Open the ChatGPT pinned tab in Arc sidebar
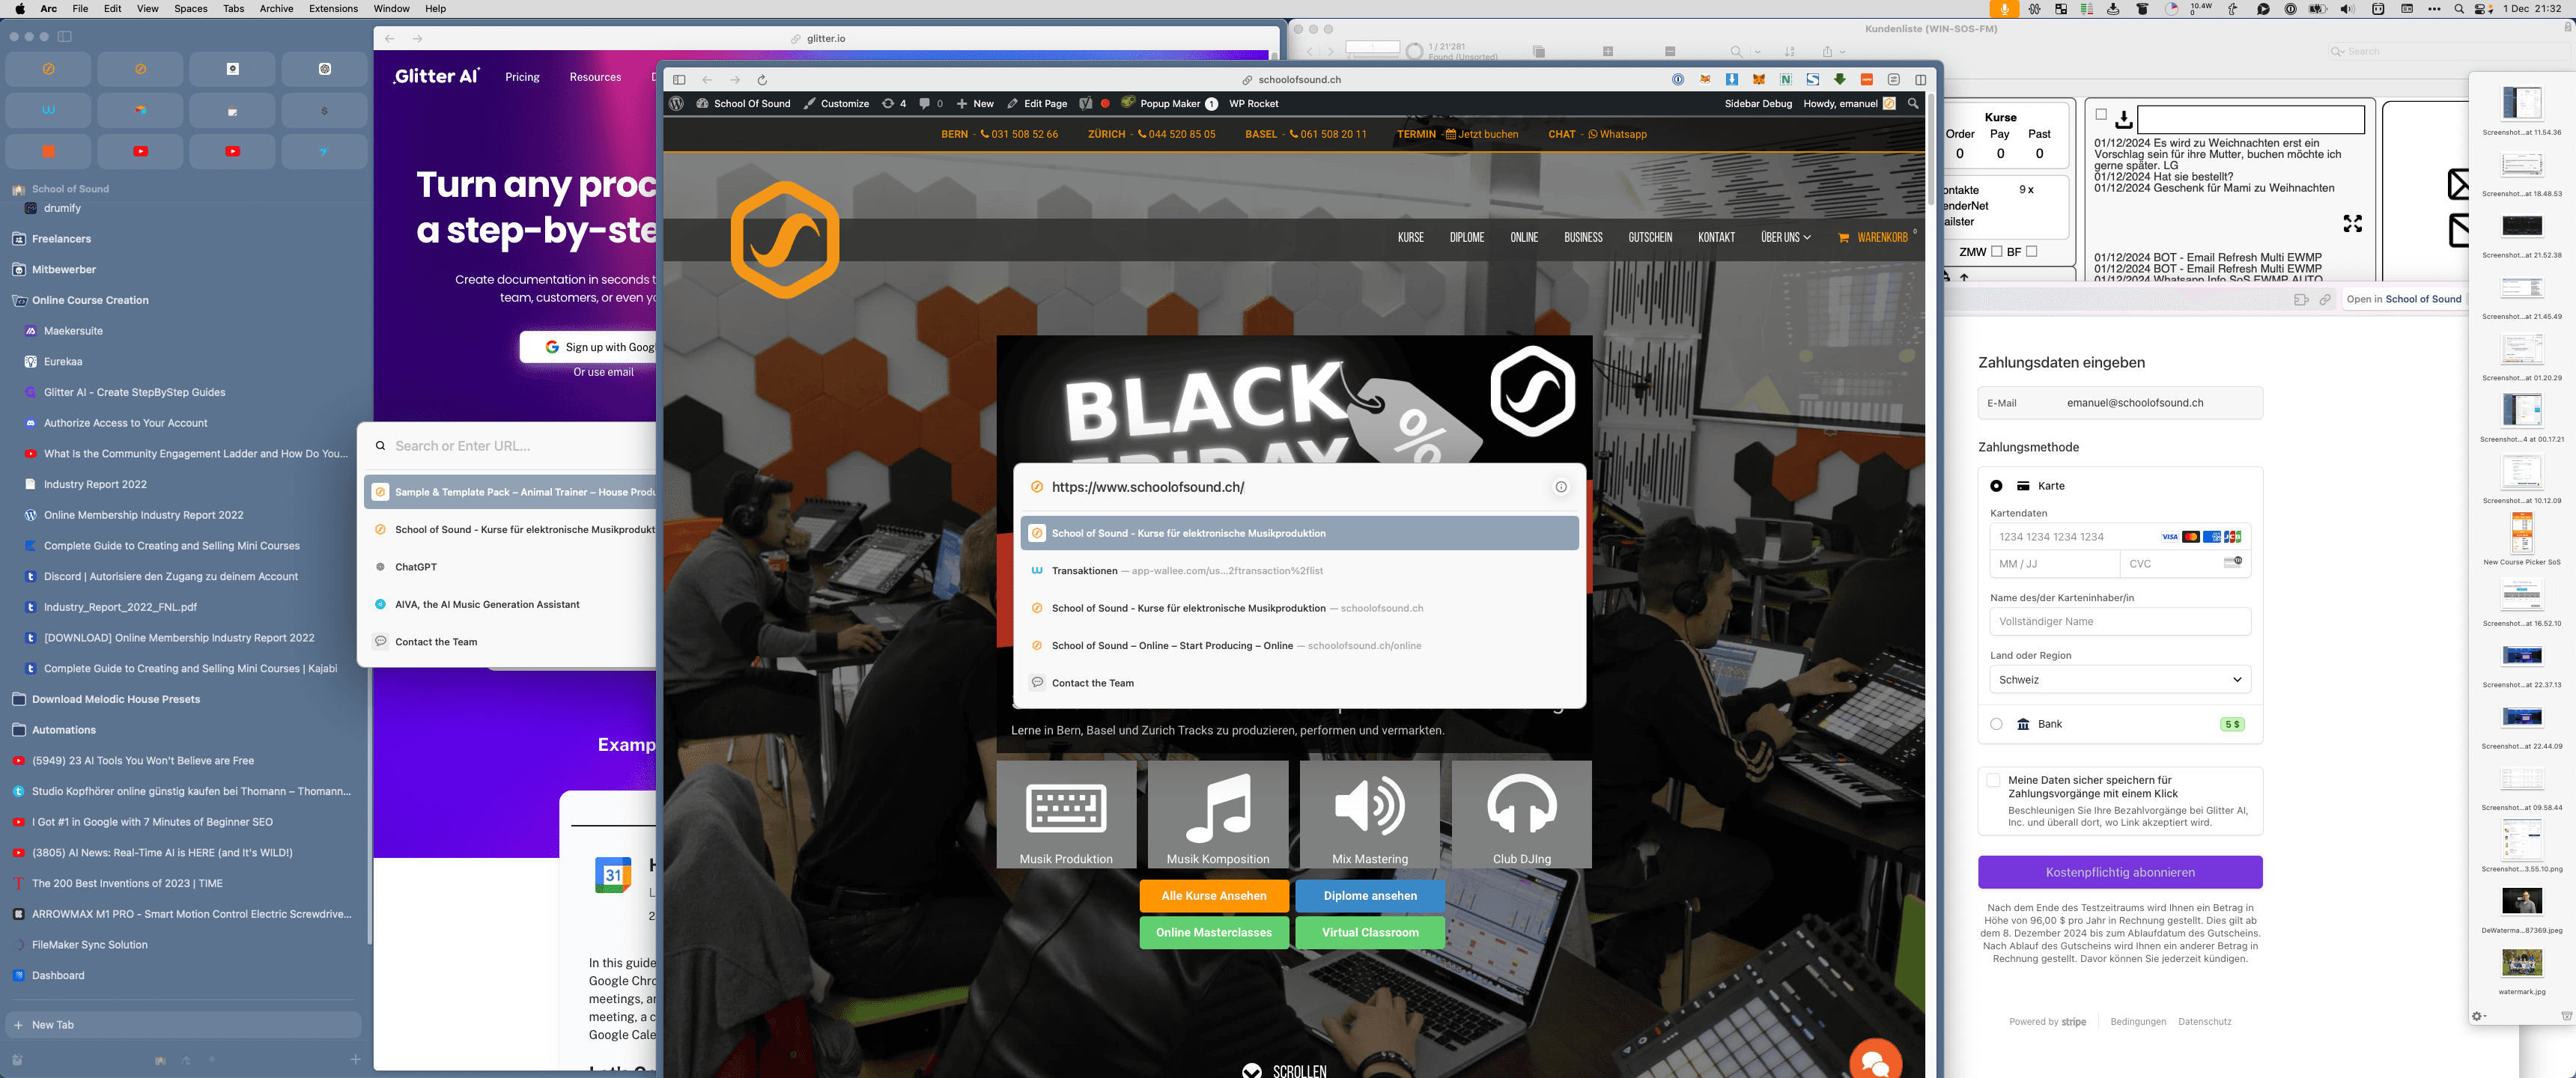The width and height of the screenshot is (2576, 1078). click(x=324, y=69)
